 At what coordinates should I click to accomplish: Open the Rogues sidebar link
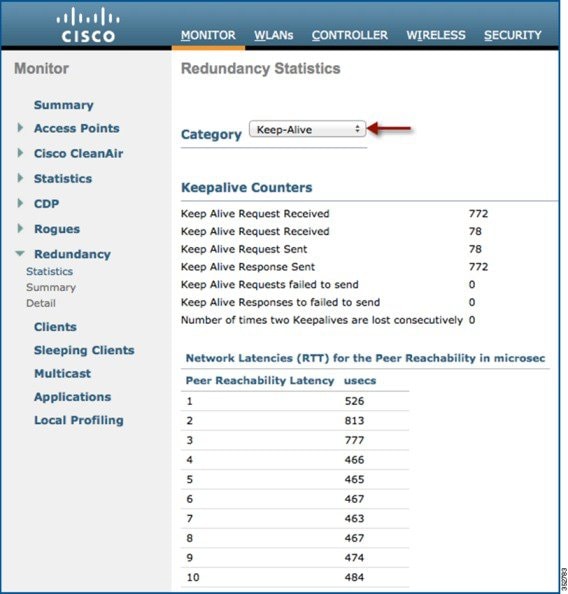pos(57,229)
